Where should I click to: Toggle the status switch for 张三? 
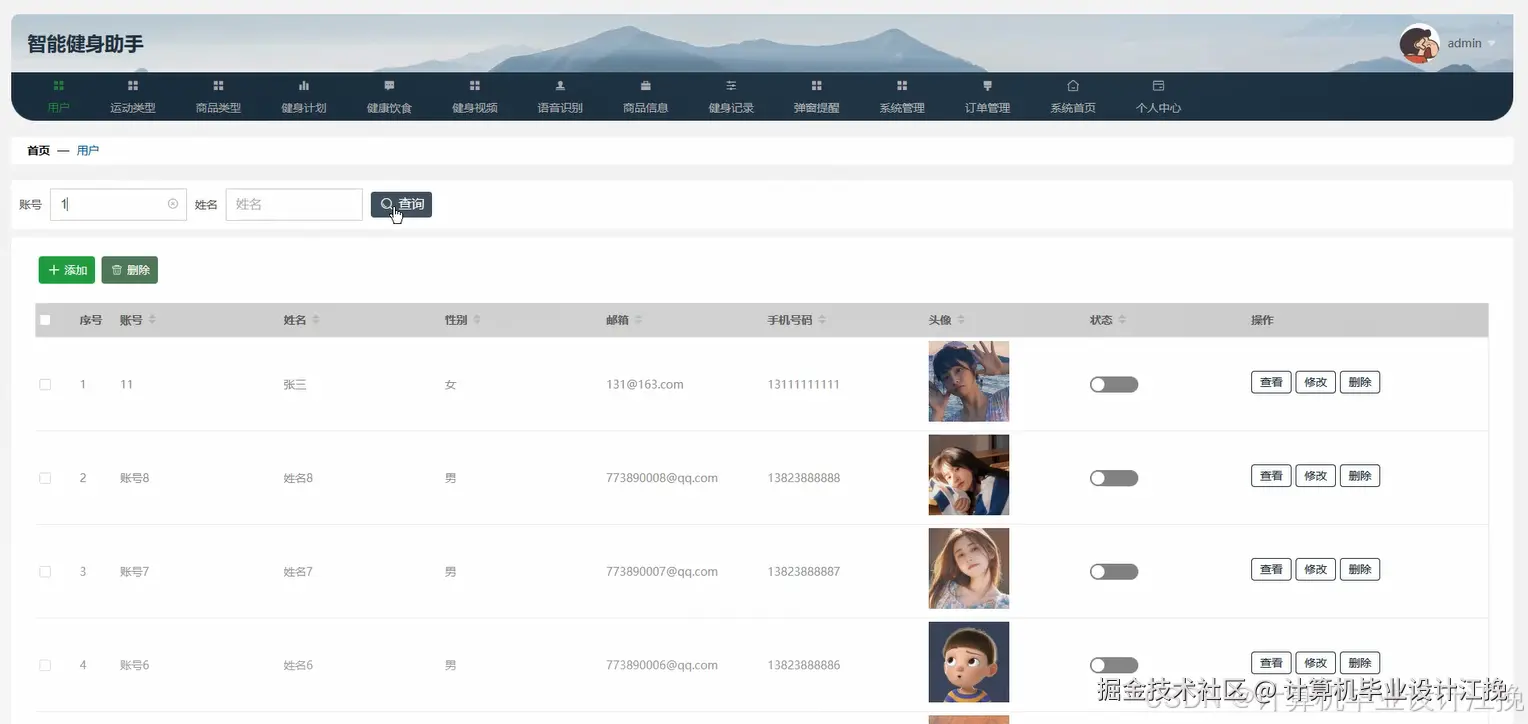(x=1114, y=384)
